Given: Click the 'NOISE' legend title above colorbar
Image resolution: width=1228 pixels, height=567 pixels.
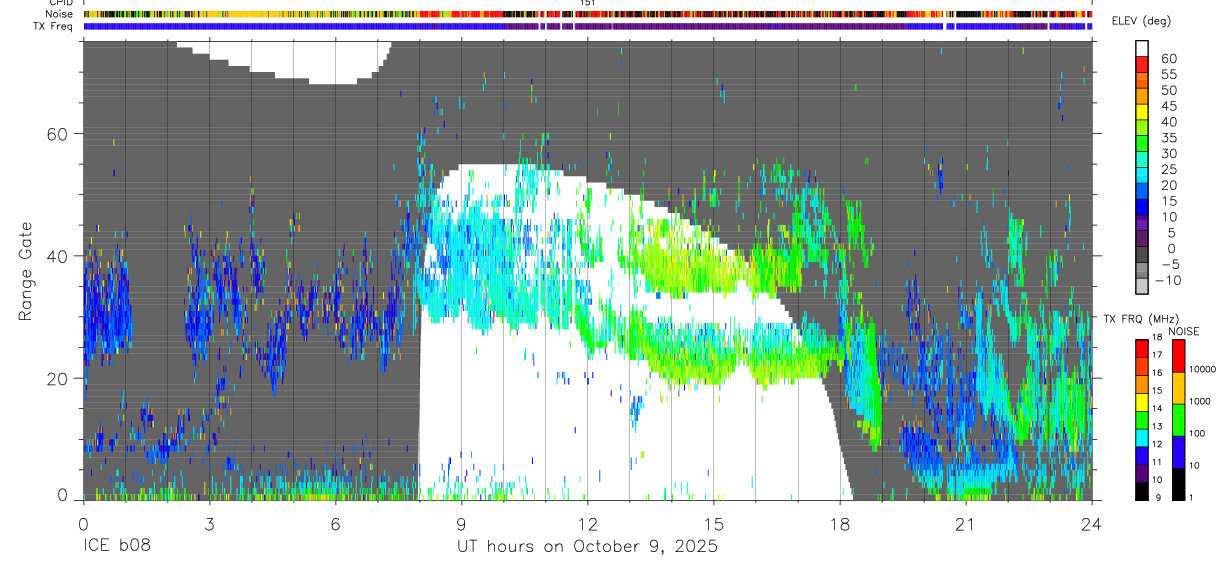Looking at the screenshot, I should [x=1183, y=331].
